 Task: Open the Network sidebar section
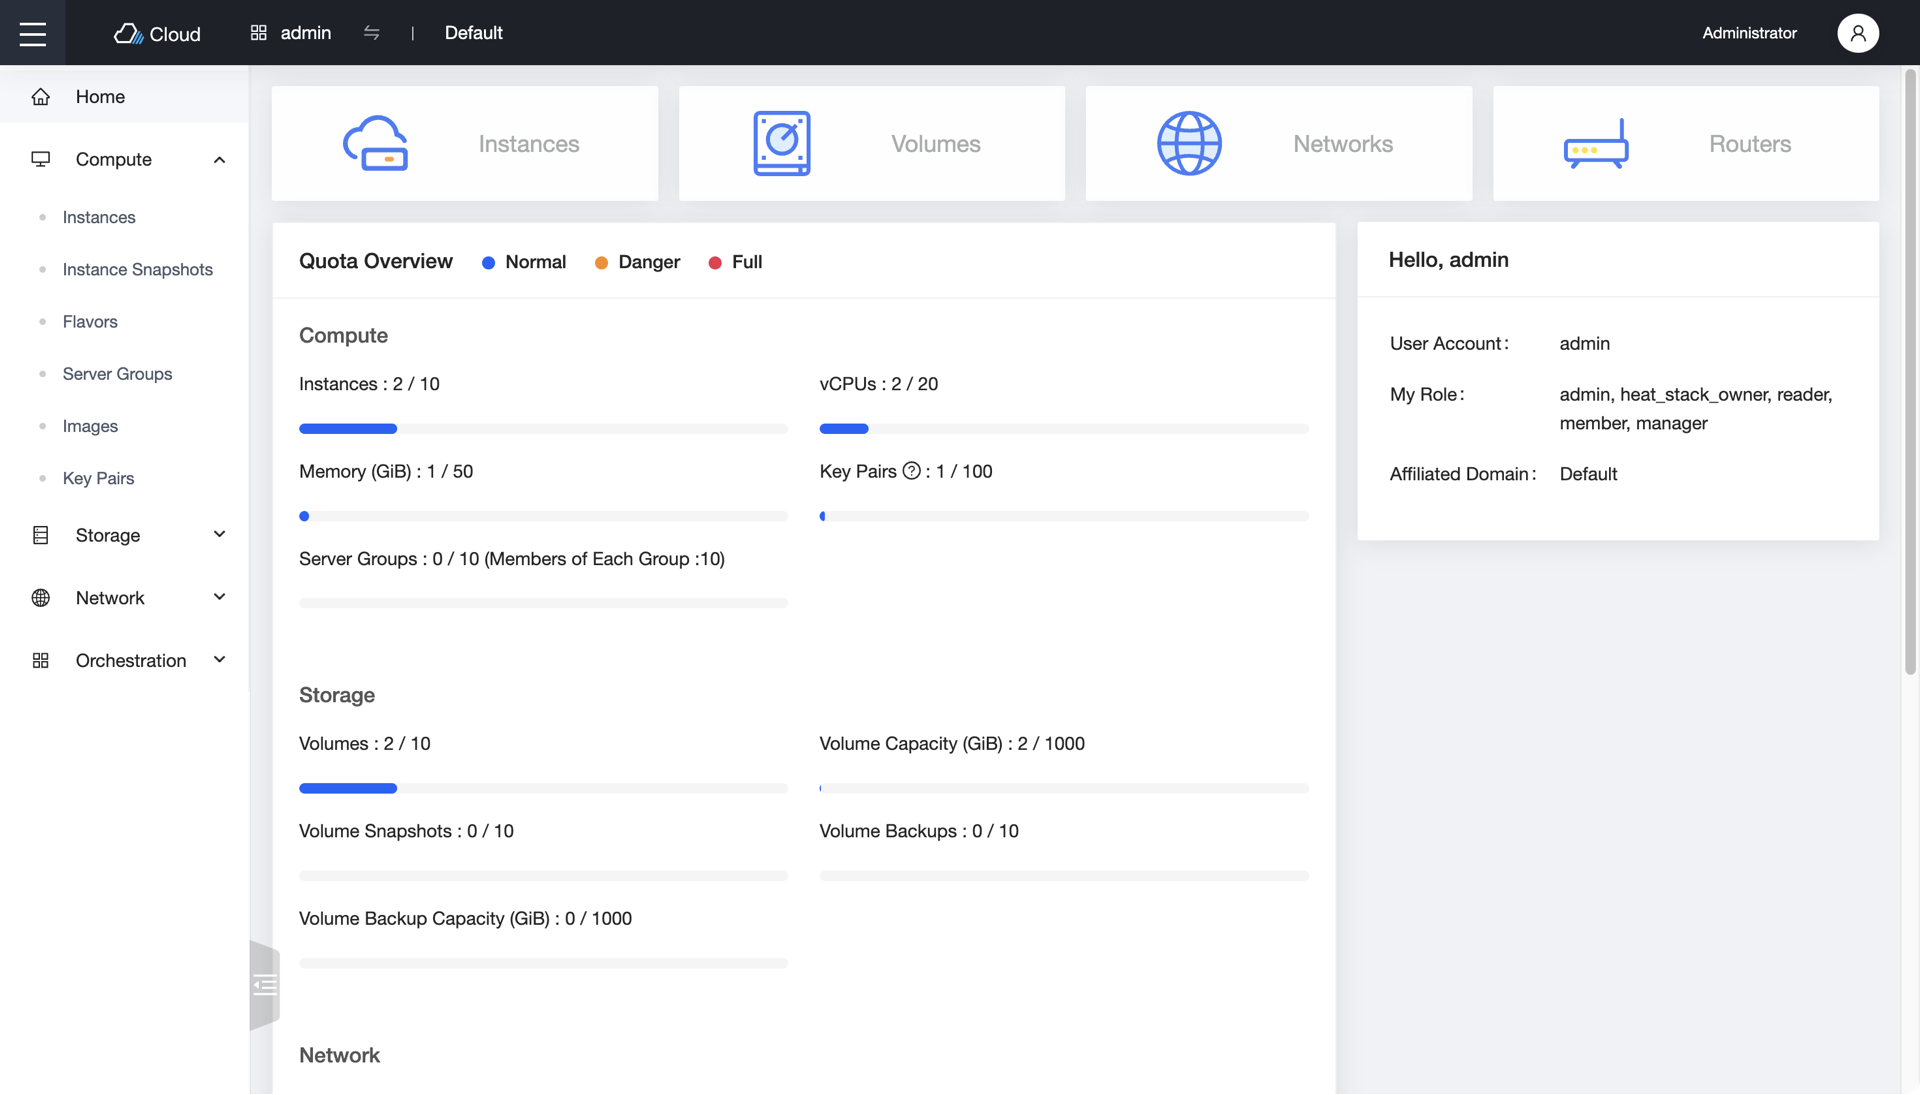coord(124,598)
